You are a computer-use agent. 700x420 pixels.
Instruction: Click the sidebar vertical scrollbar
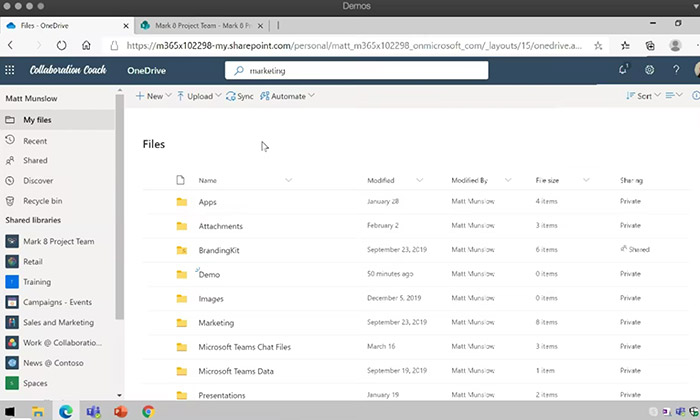119,206
